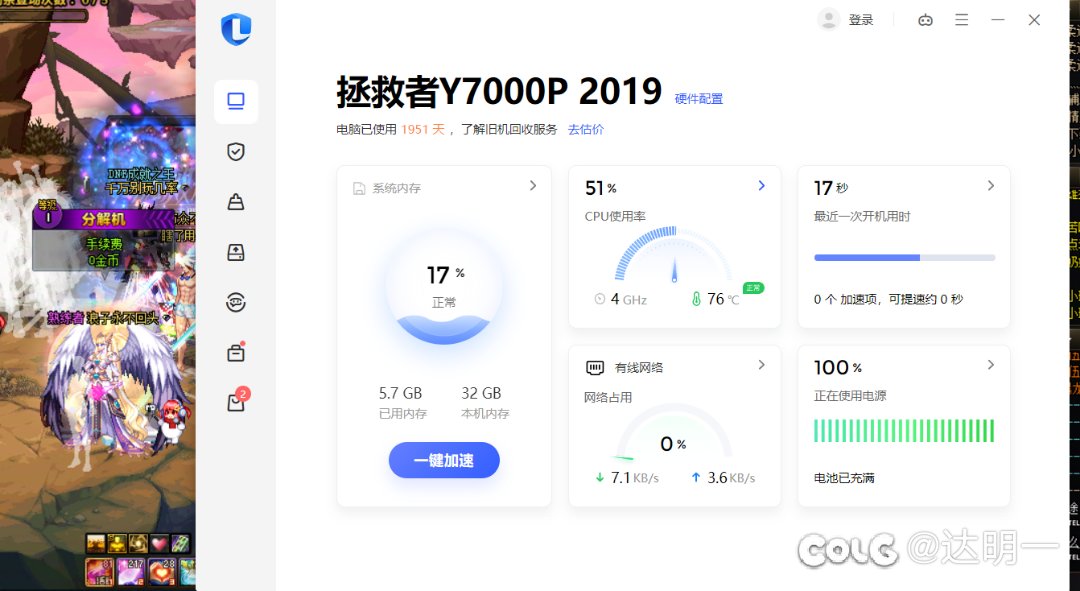Screen dimensions: 1080x591
Task: Click the blue upload arrow icon
Action: (696, 477)
